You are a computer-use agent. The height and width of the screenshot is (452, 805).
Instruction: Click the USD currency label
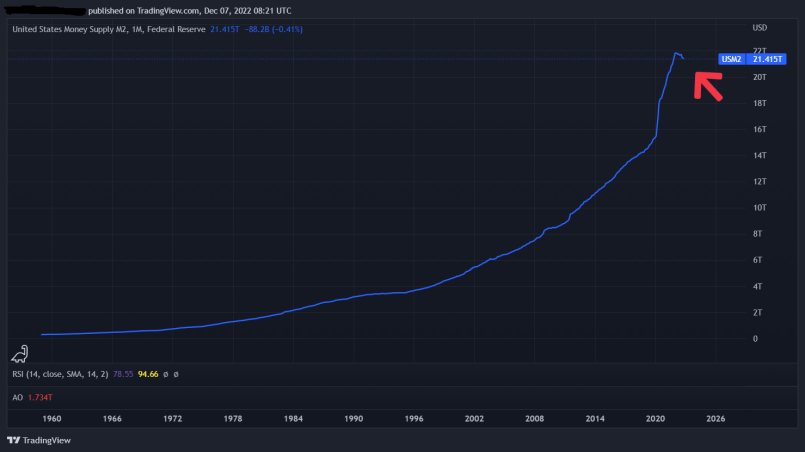tap(760, 28)
